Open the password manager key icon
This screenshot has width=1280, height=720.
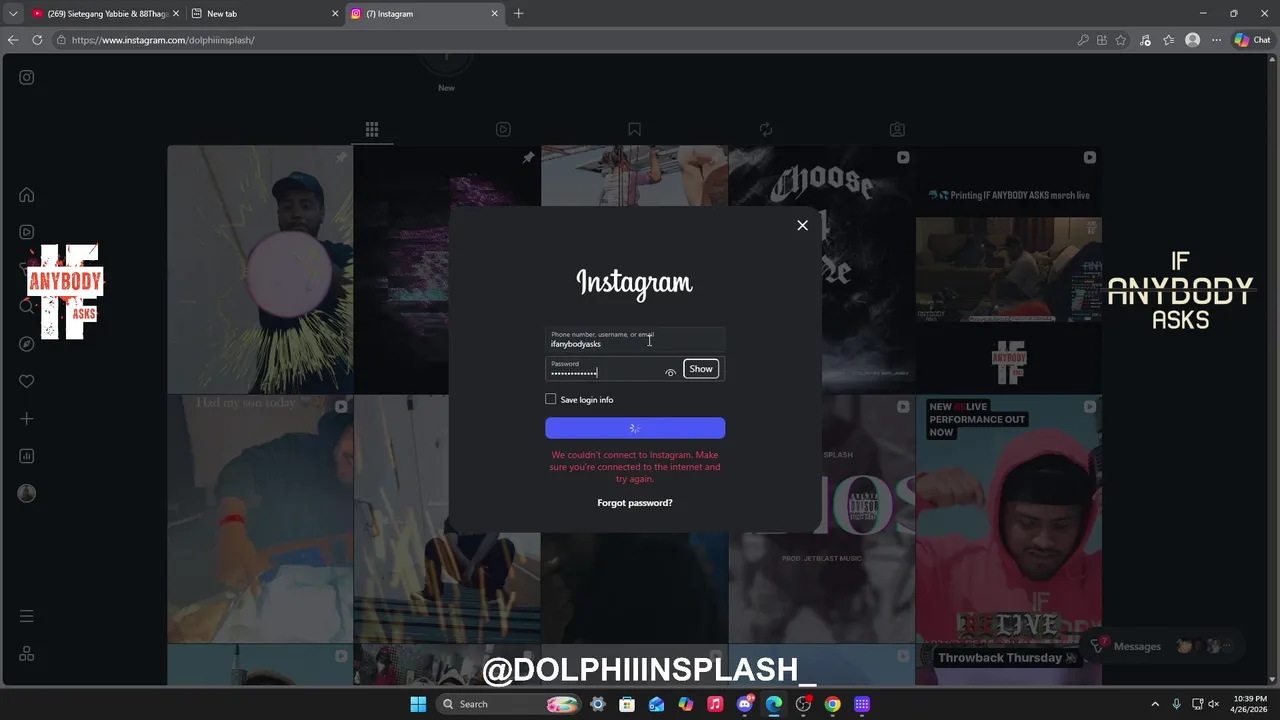coord(1083,40)
